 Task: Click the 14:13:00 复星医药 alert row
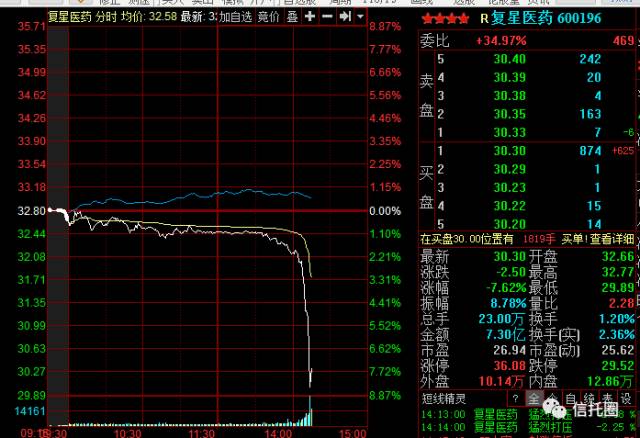tap(529, 415)
